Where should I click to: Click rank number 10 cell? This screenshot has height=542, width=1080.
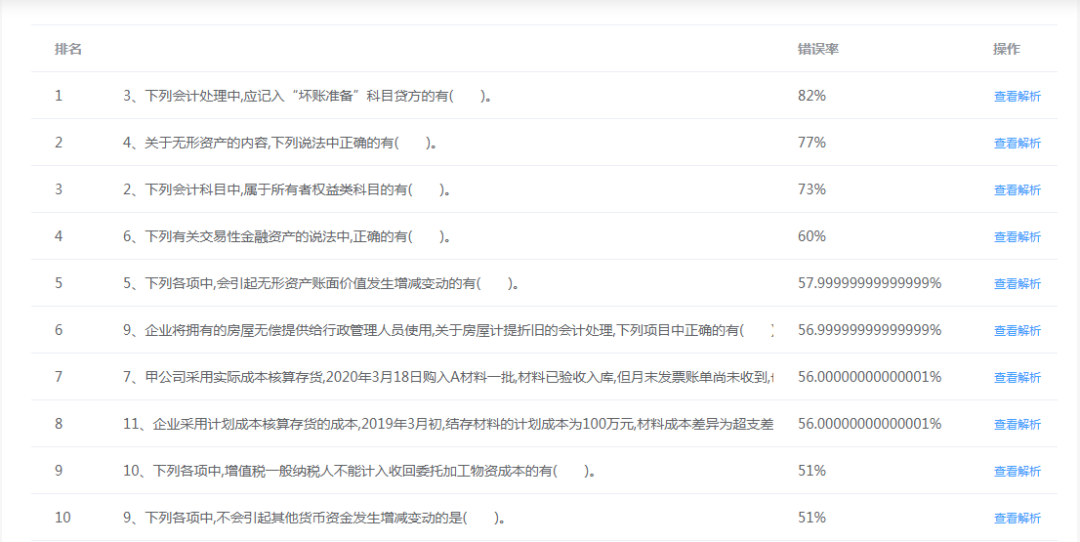tap(63, 518)
